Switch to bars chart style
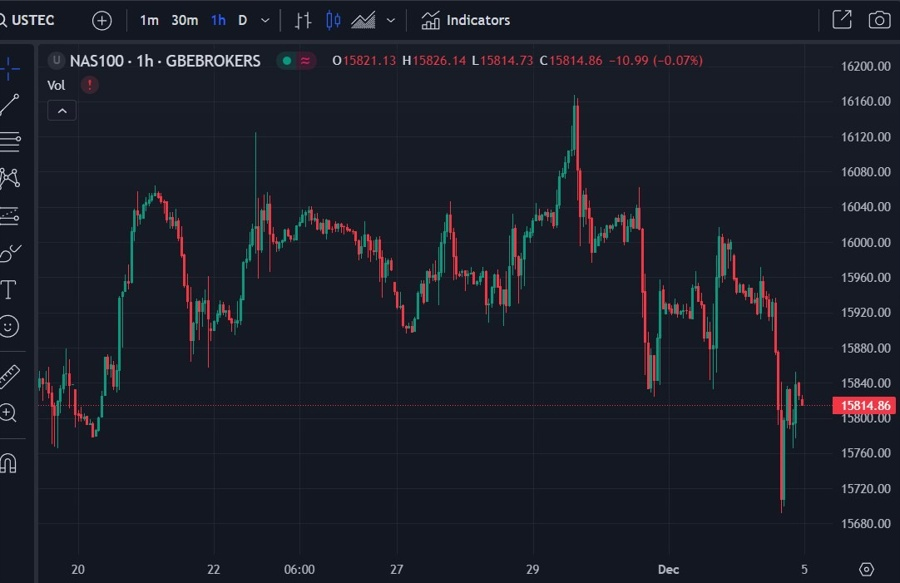Screen dimensions: 900x583 tap(302, 21)
